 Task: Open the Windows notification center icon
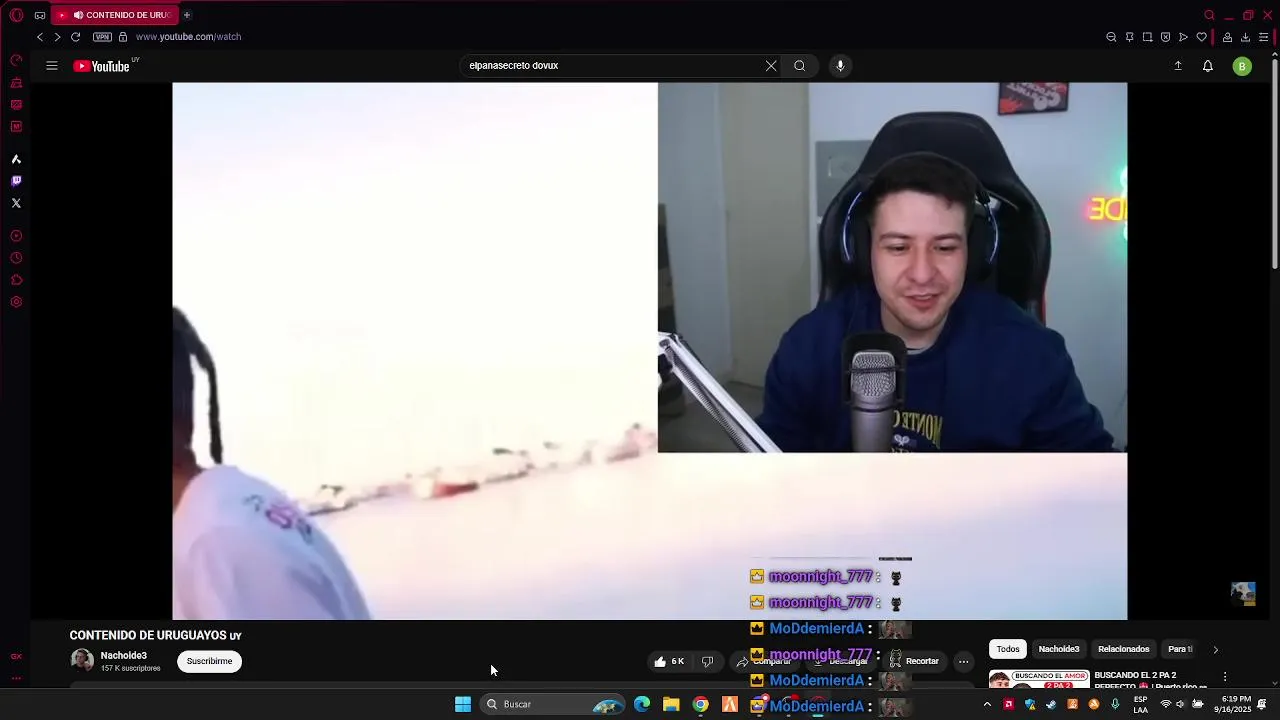(1262, 704)
